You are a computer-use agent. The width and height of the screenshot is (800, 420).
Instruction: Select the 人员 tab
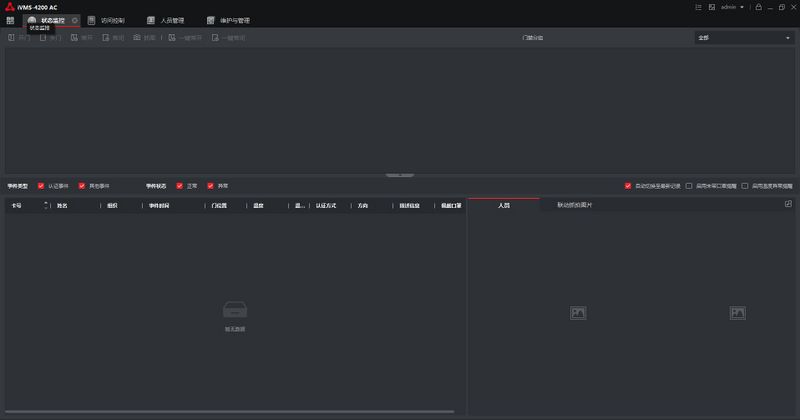pyautogui.click(x=504, y=205)
